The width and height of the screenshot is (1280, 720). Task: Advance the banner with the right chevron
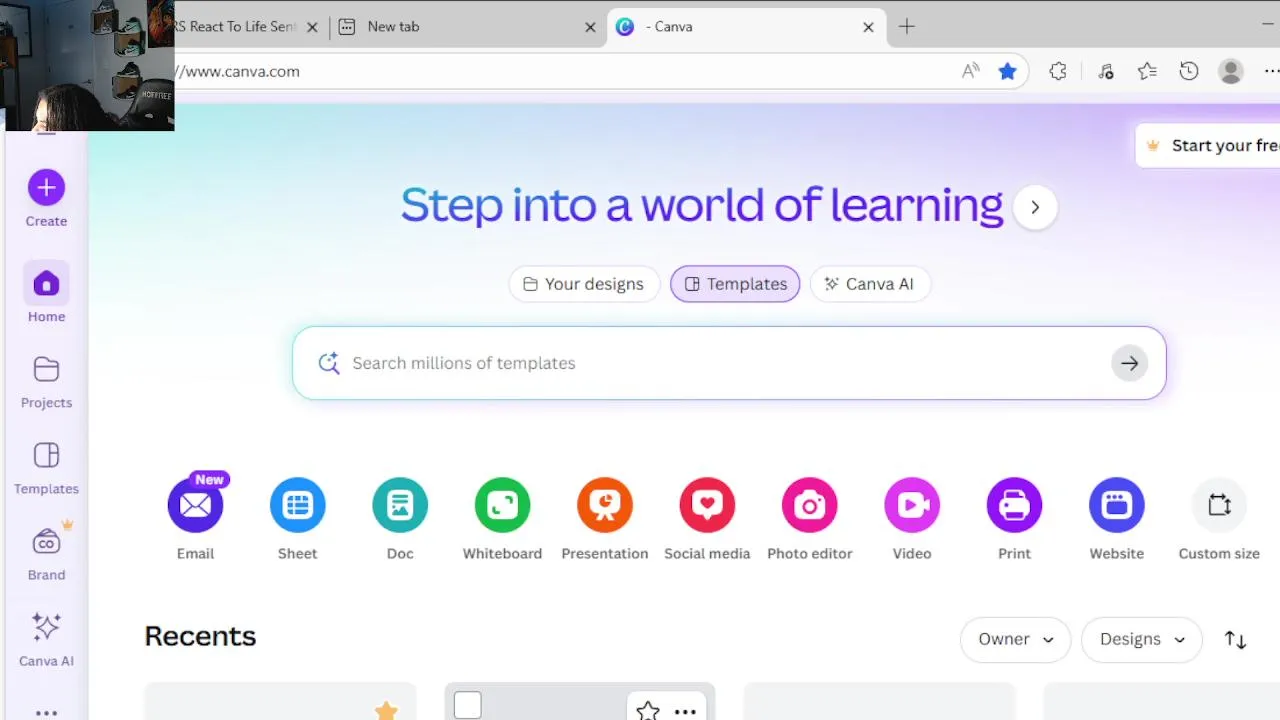pos(1035,207)
